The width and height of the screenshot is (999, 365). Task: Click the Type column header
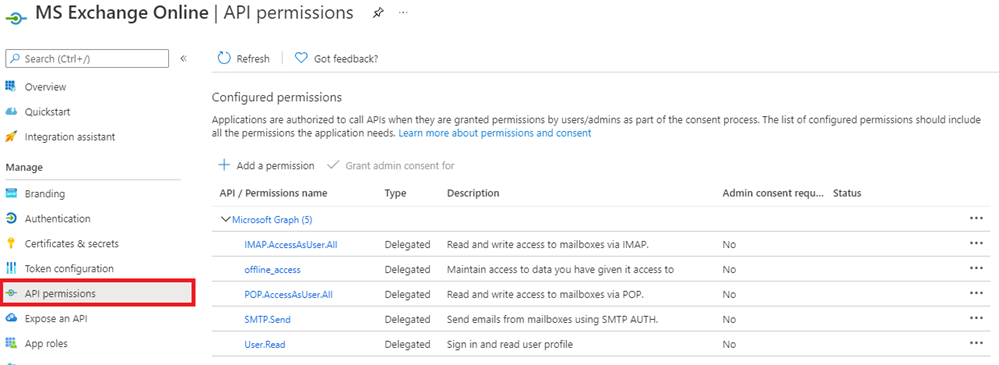point(395,193)
